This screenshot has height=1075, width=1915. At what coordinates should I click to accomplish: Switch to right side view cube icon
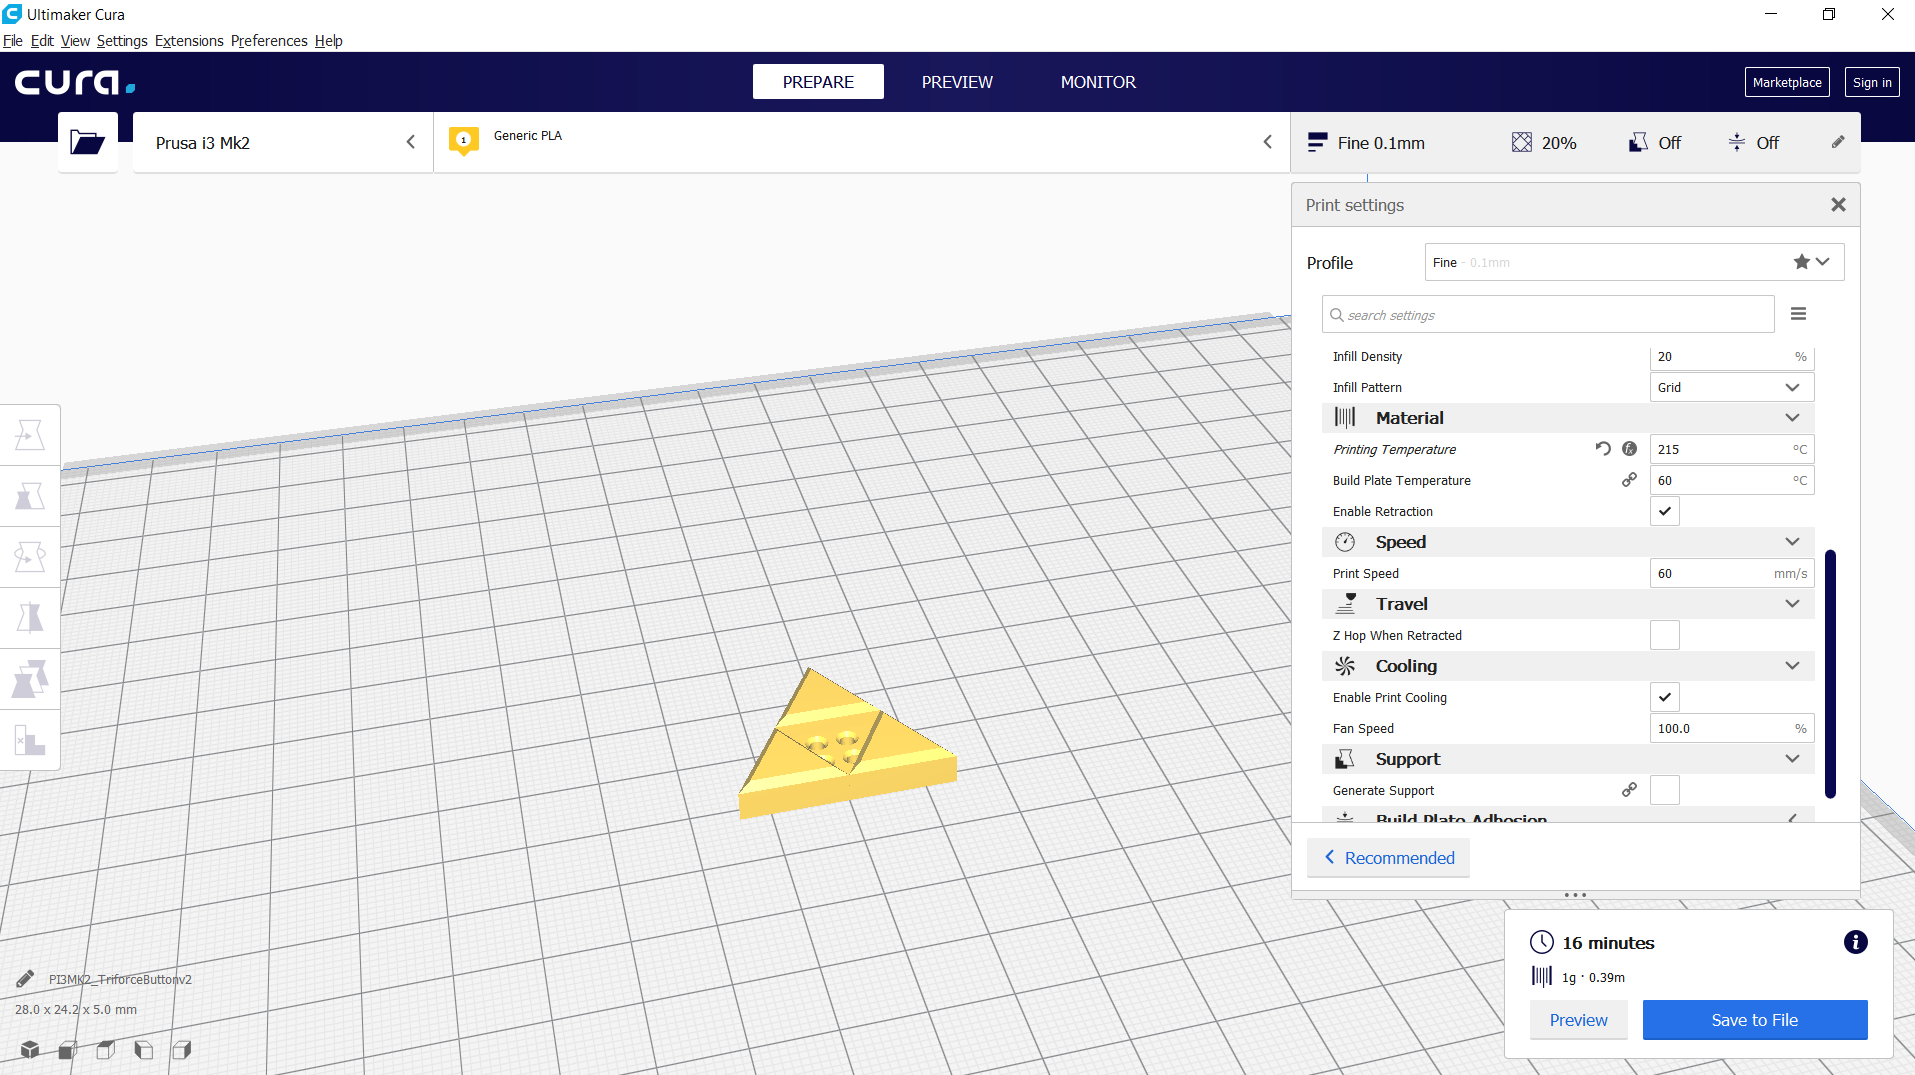(182, 1049)
